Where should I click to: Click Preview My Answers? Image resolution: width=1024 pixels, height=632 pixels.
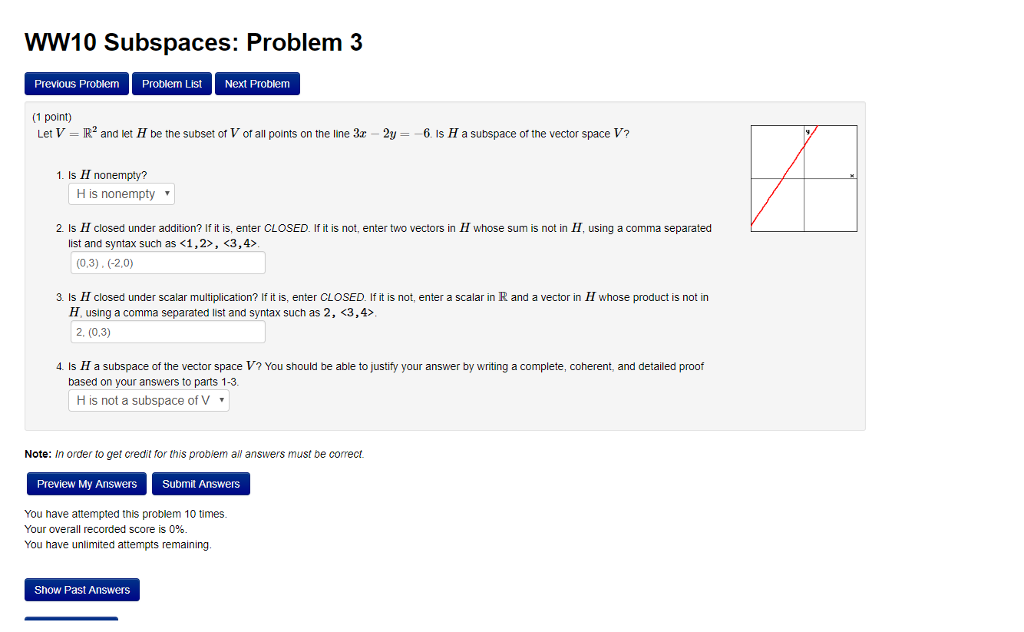tap(86, 483)
